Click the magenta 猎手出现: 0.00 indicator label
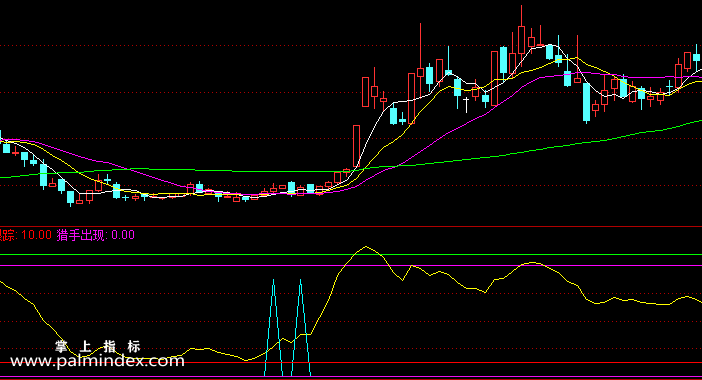The height and width of the screenshot is (380, 702). click(95, 235)
